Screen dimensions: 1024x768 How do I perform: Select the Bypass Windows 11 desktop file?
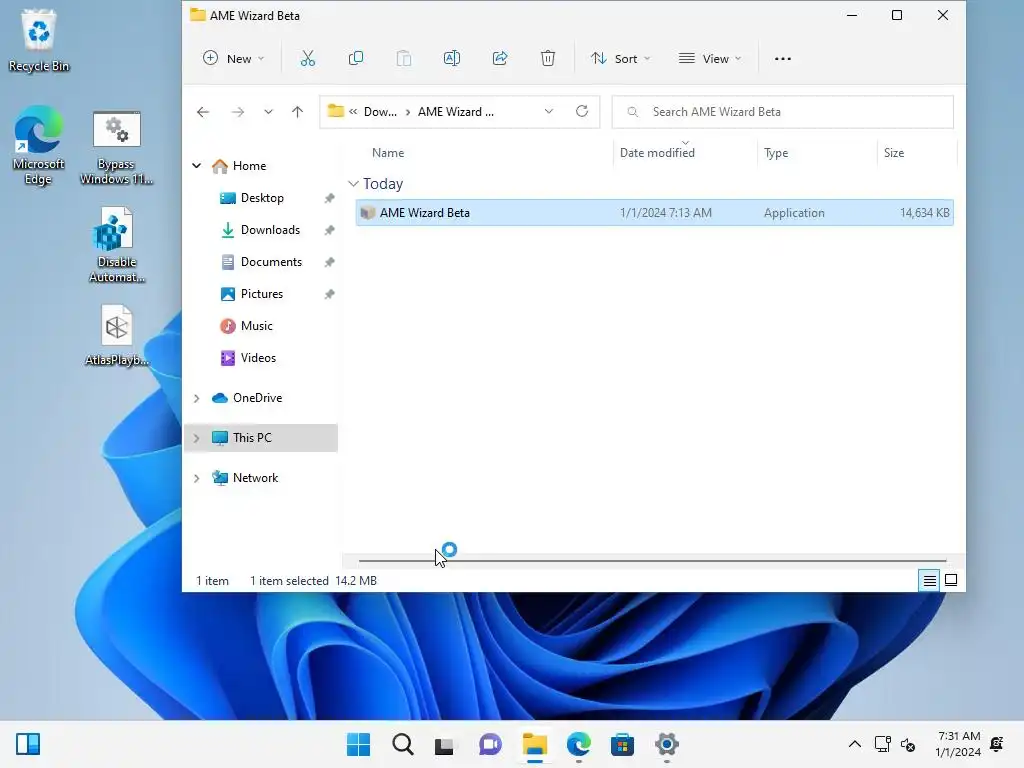pyautogui.click(x=116, y=148)
